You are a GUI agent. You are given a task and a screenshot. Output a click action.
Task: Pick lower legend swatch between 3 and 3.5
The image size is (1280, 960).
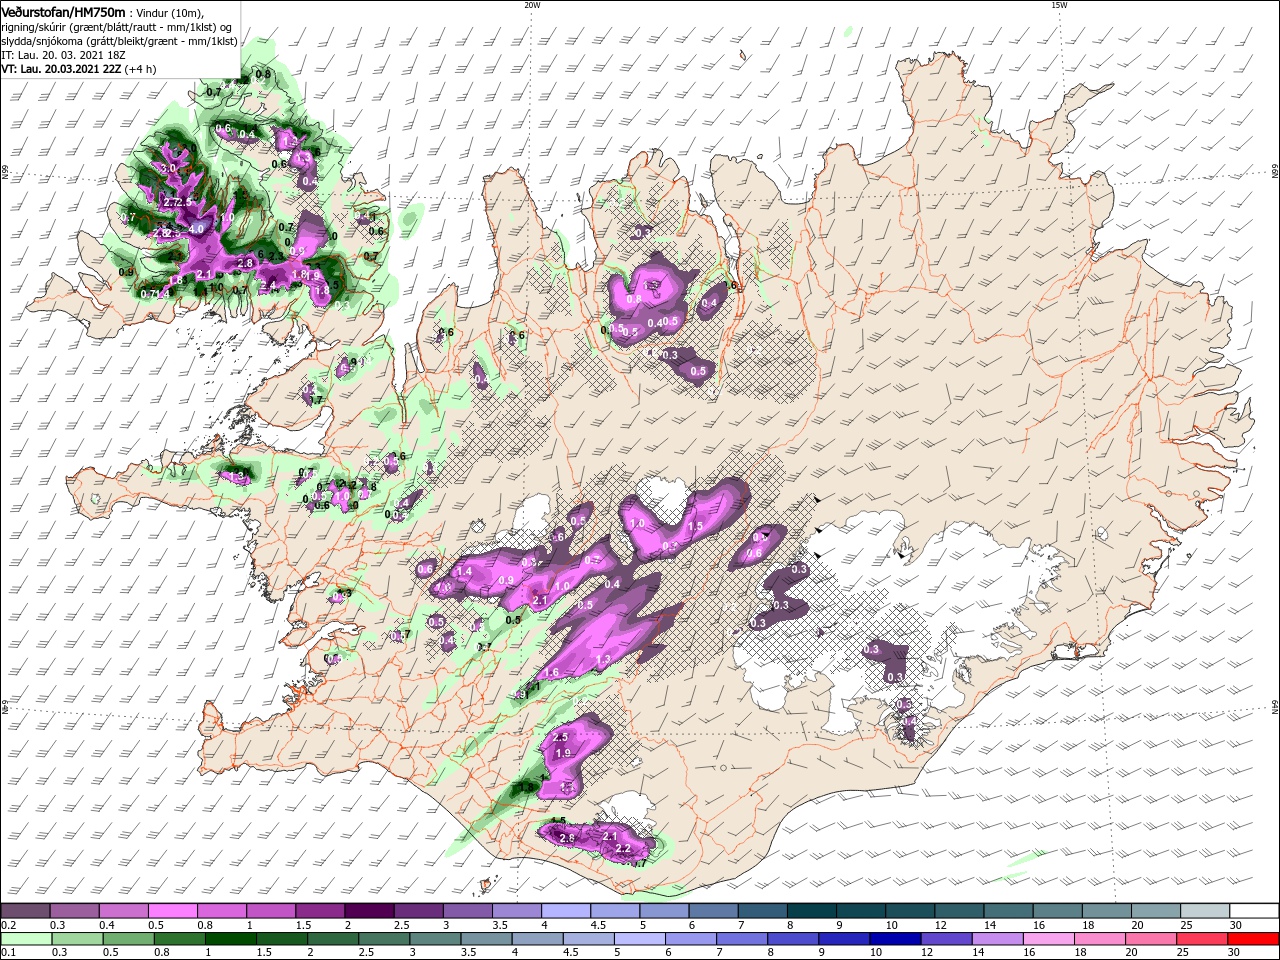pyautogui.click(x=434, y=938)
